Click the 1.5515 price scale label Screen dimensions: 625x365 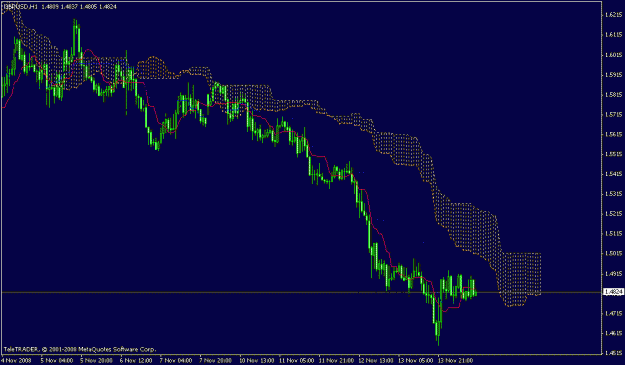point(613,154)
